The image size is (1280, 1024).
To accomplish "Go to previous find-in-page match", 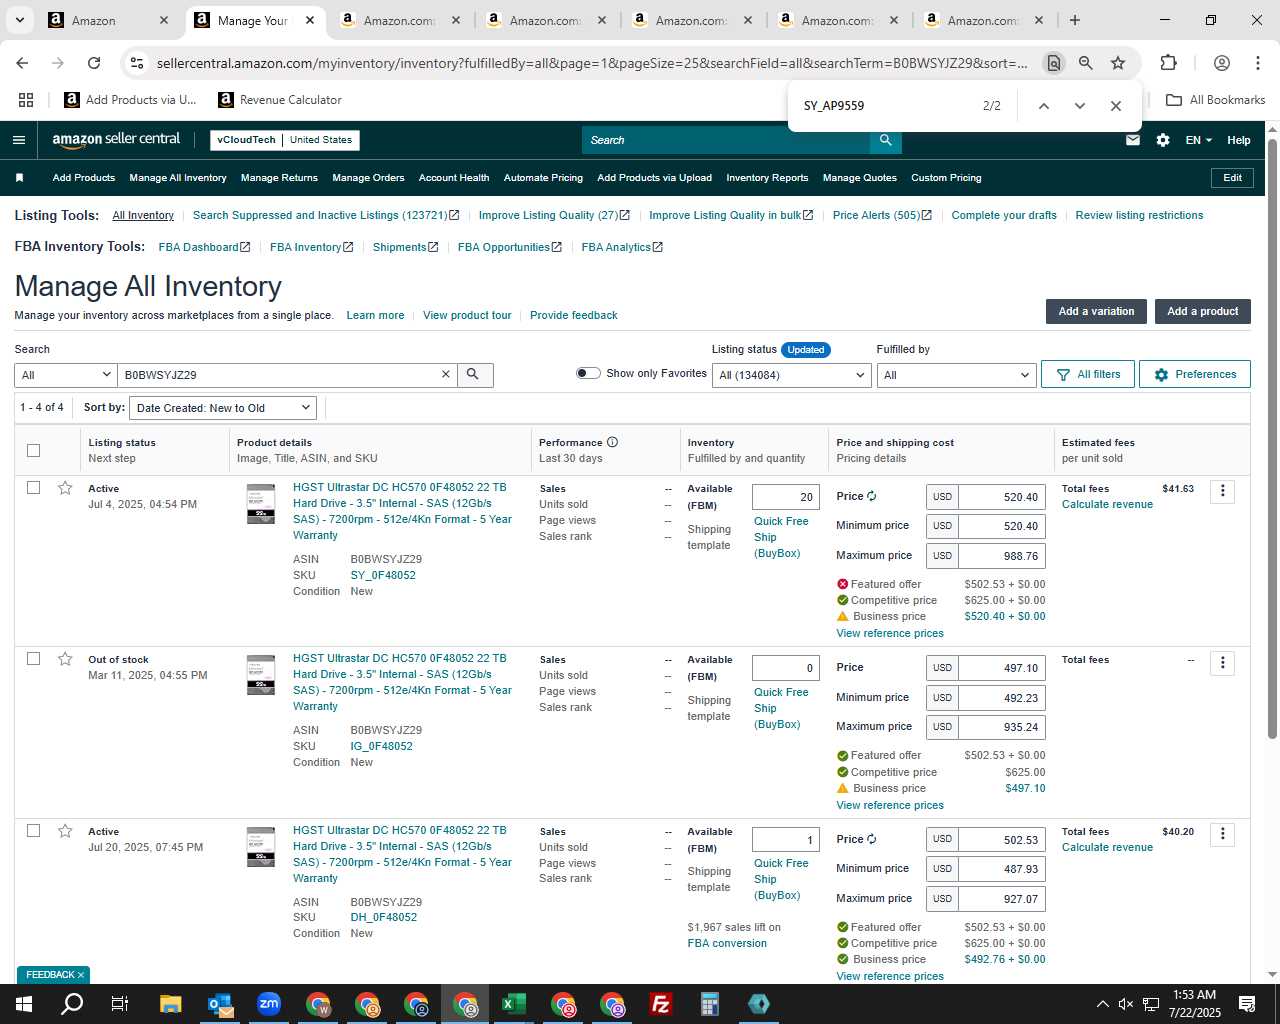I will (1043, 106).
